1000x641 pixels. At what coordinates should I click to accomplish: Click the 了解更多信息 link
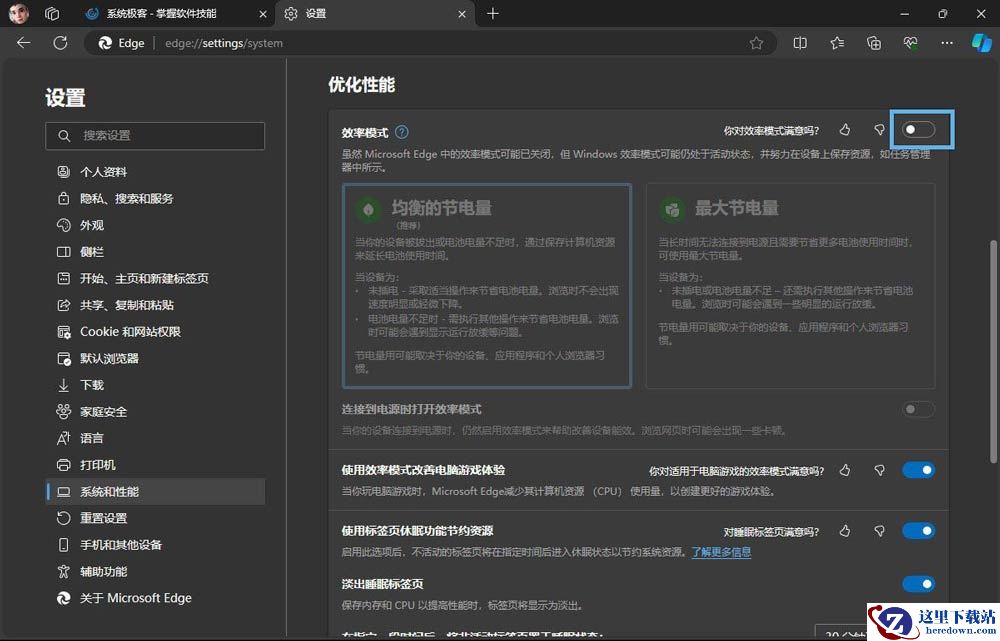(721, 552)
